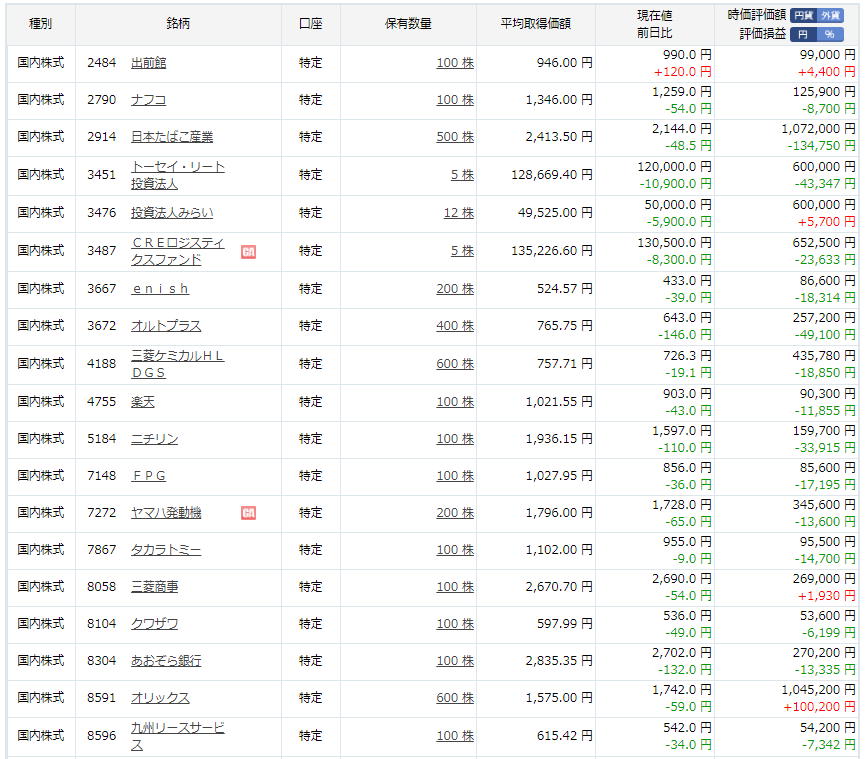The image size is (867, 759).
Task: Select the valuation 1,072,000 円
Action: click(818, 129)
